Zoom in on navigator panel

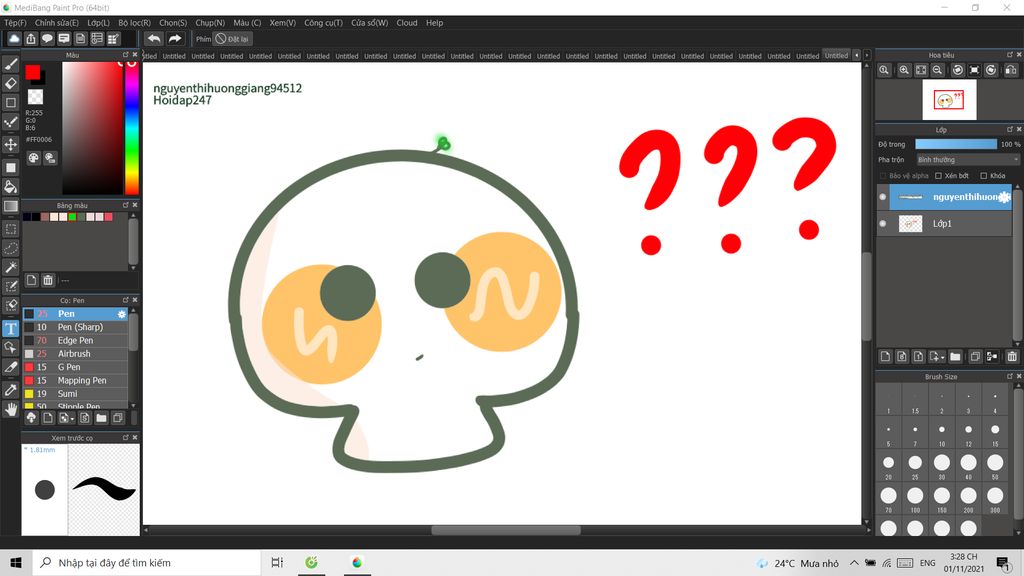904,70
